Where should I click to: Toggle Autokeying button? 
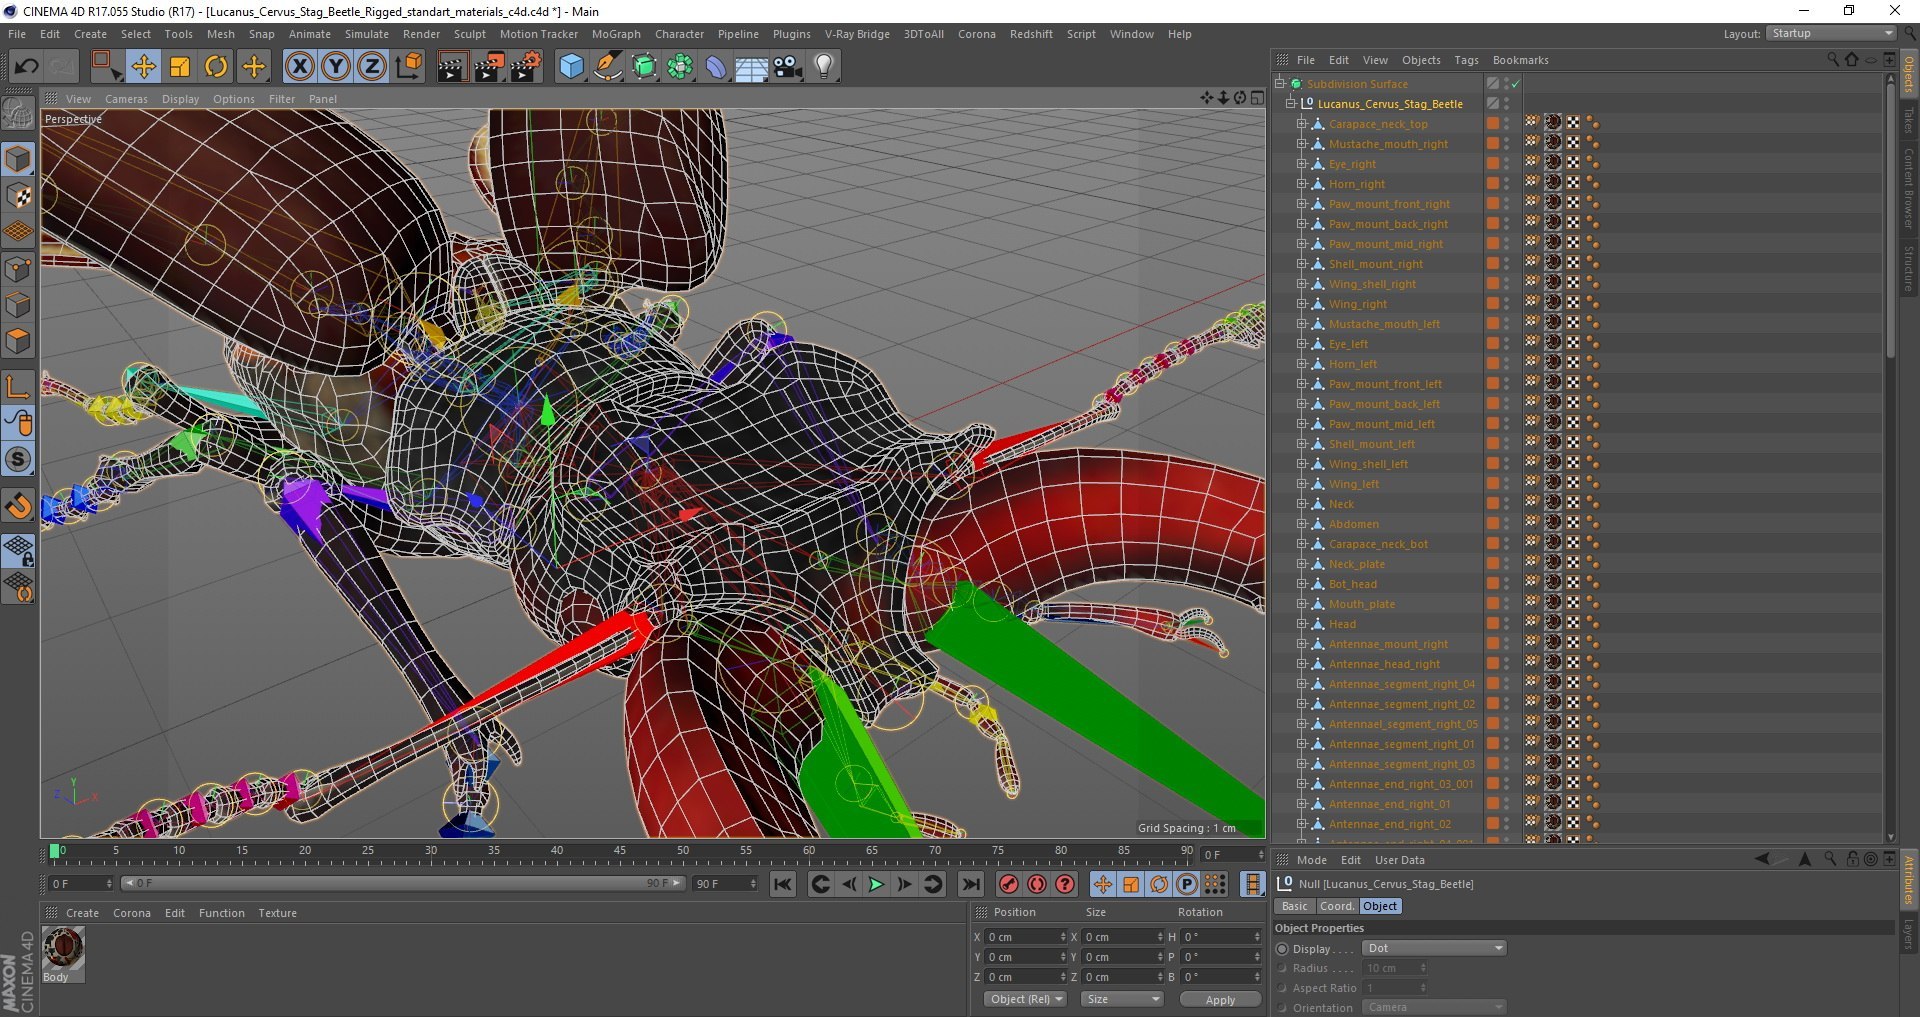pos(1037,884)
